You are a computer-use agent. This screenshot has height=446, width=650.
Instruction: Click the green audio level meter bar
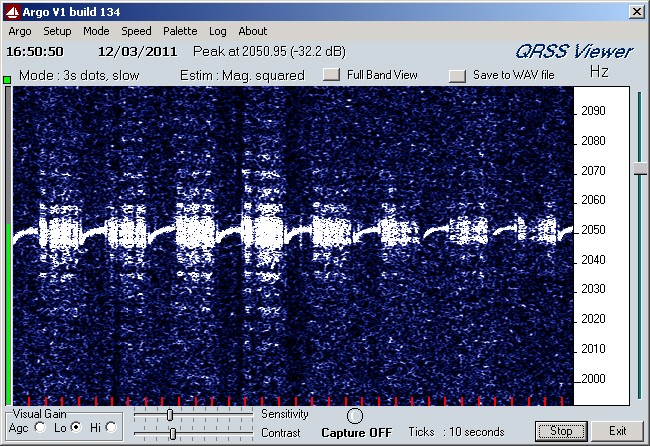click(x=8, y=314)
